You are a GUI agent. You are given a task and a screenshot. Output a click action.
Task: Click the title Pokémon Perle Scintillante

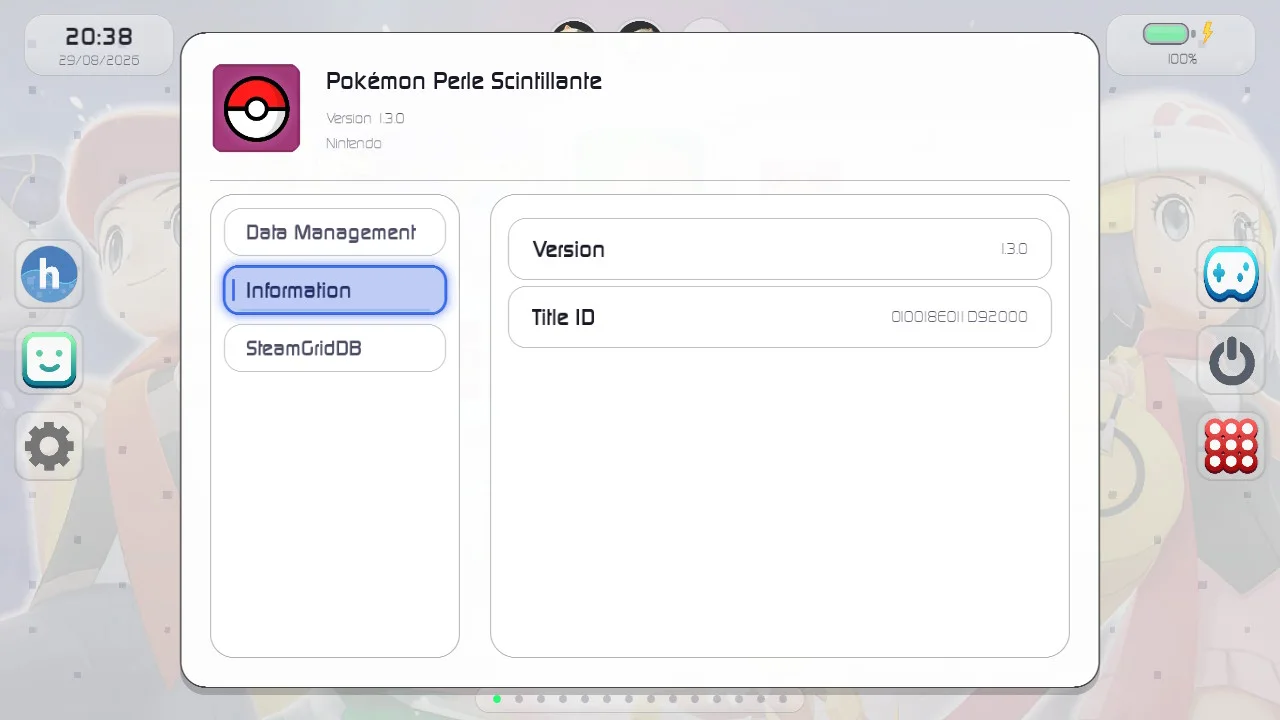pyautogui.click(x=464, y=82)
